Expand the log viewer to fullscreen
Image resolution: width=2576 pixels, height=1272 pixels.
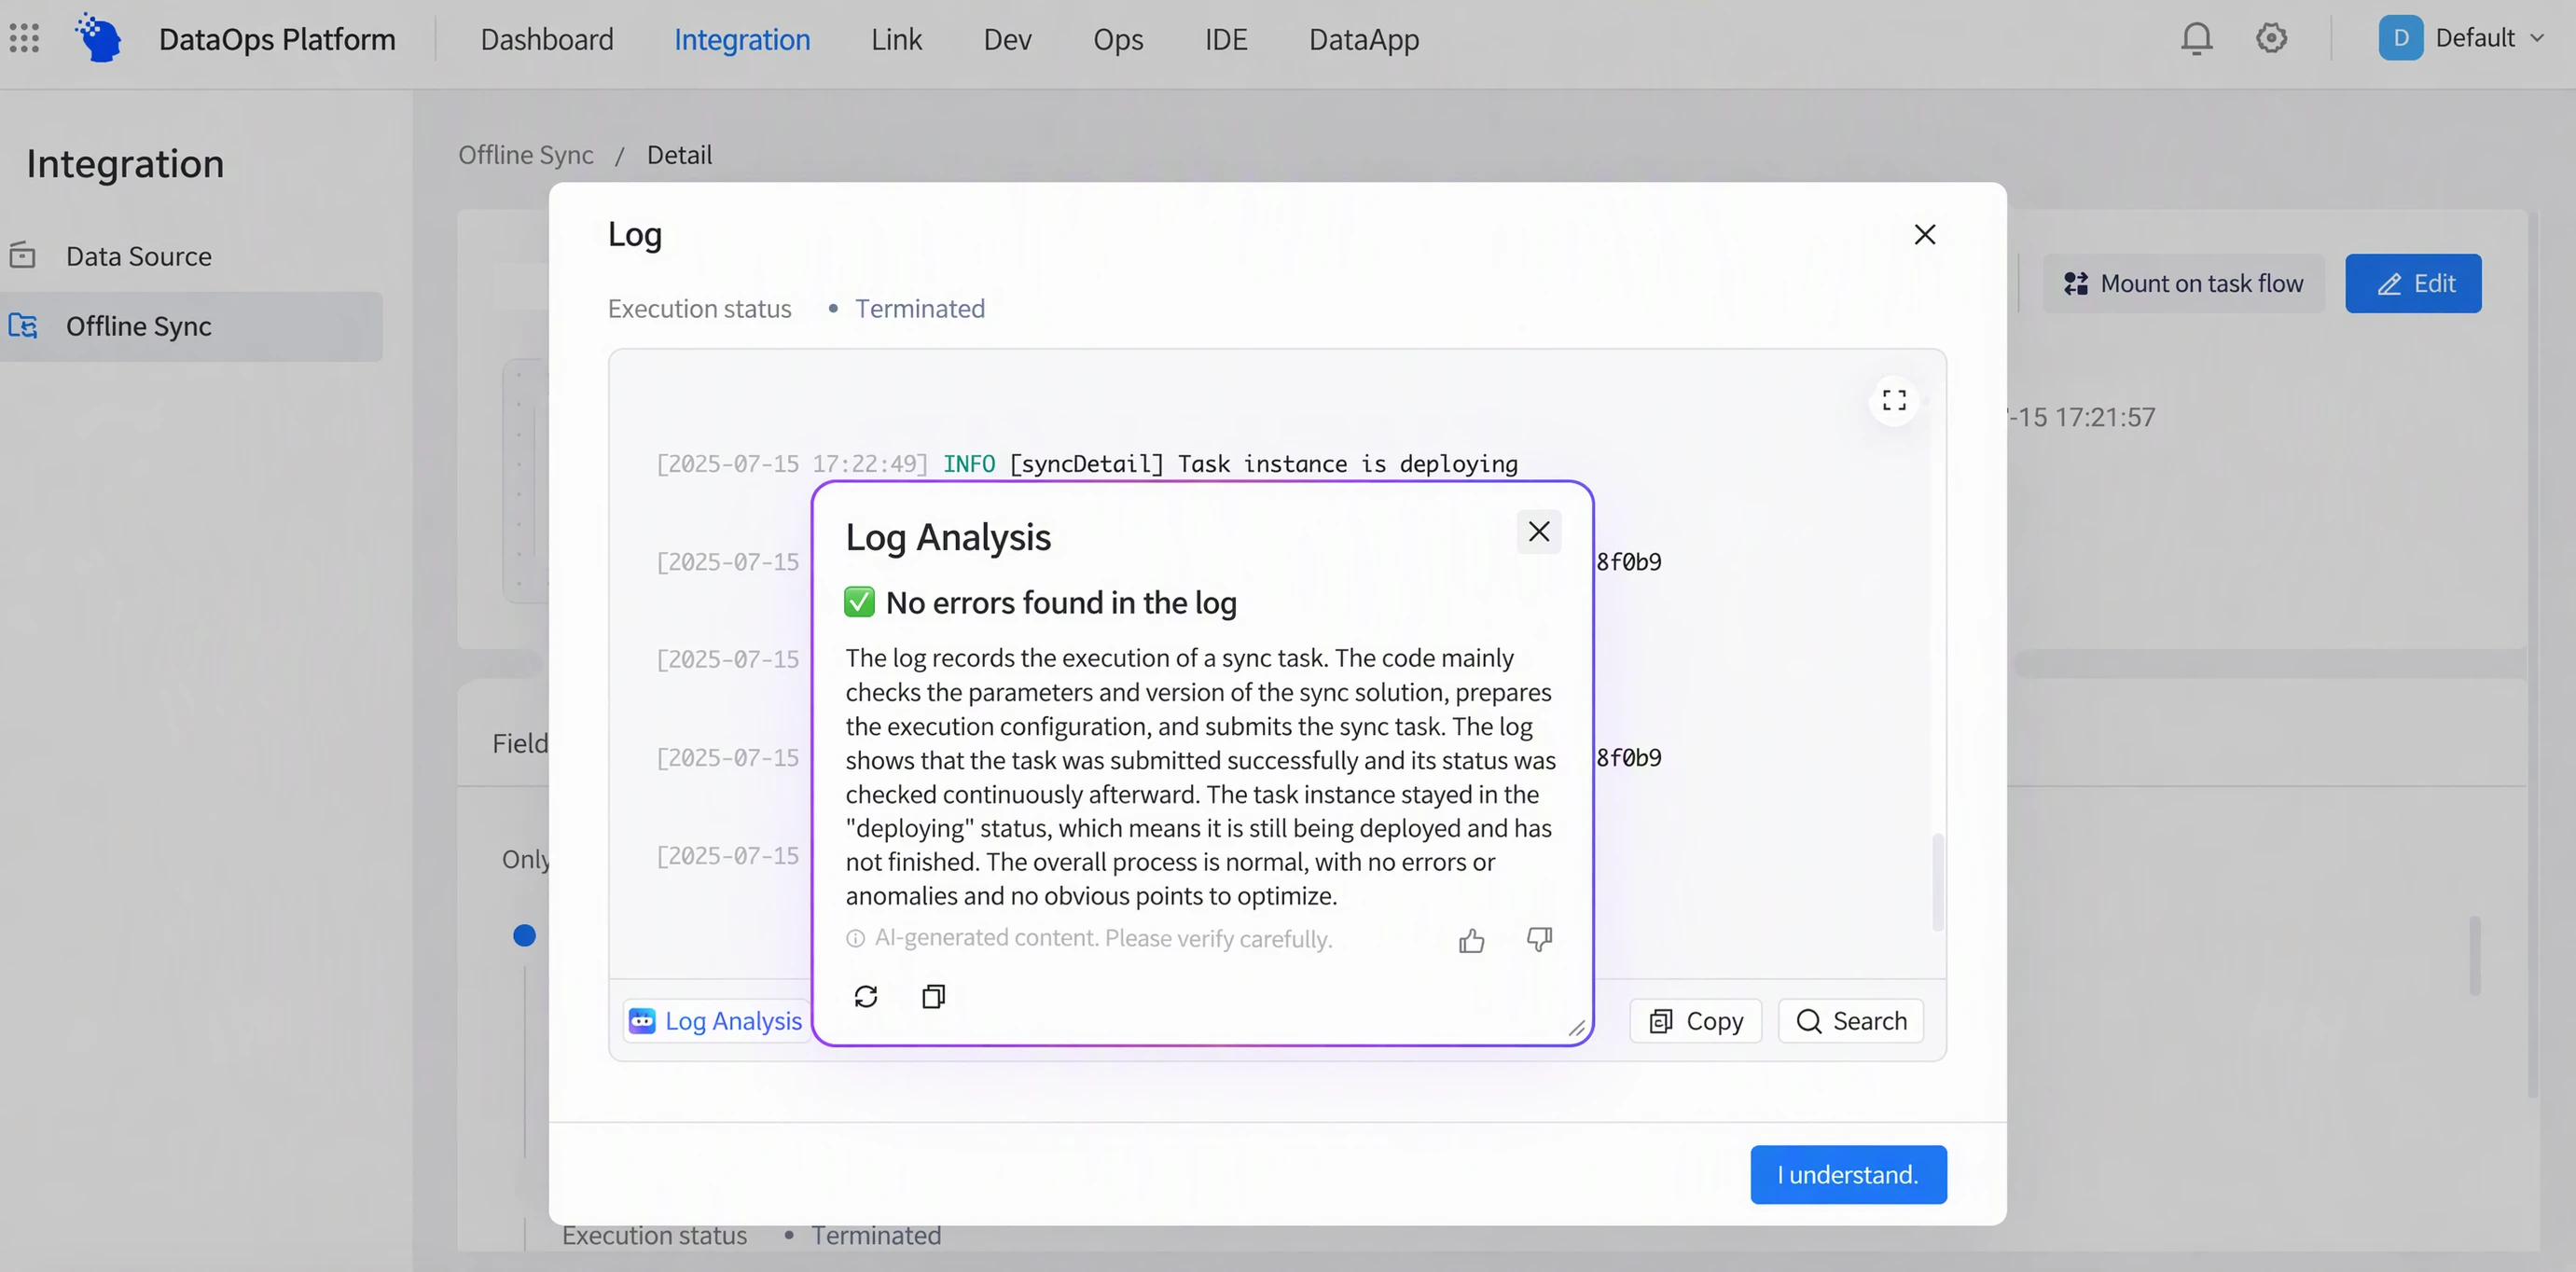coord(1893,401)
